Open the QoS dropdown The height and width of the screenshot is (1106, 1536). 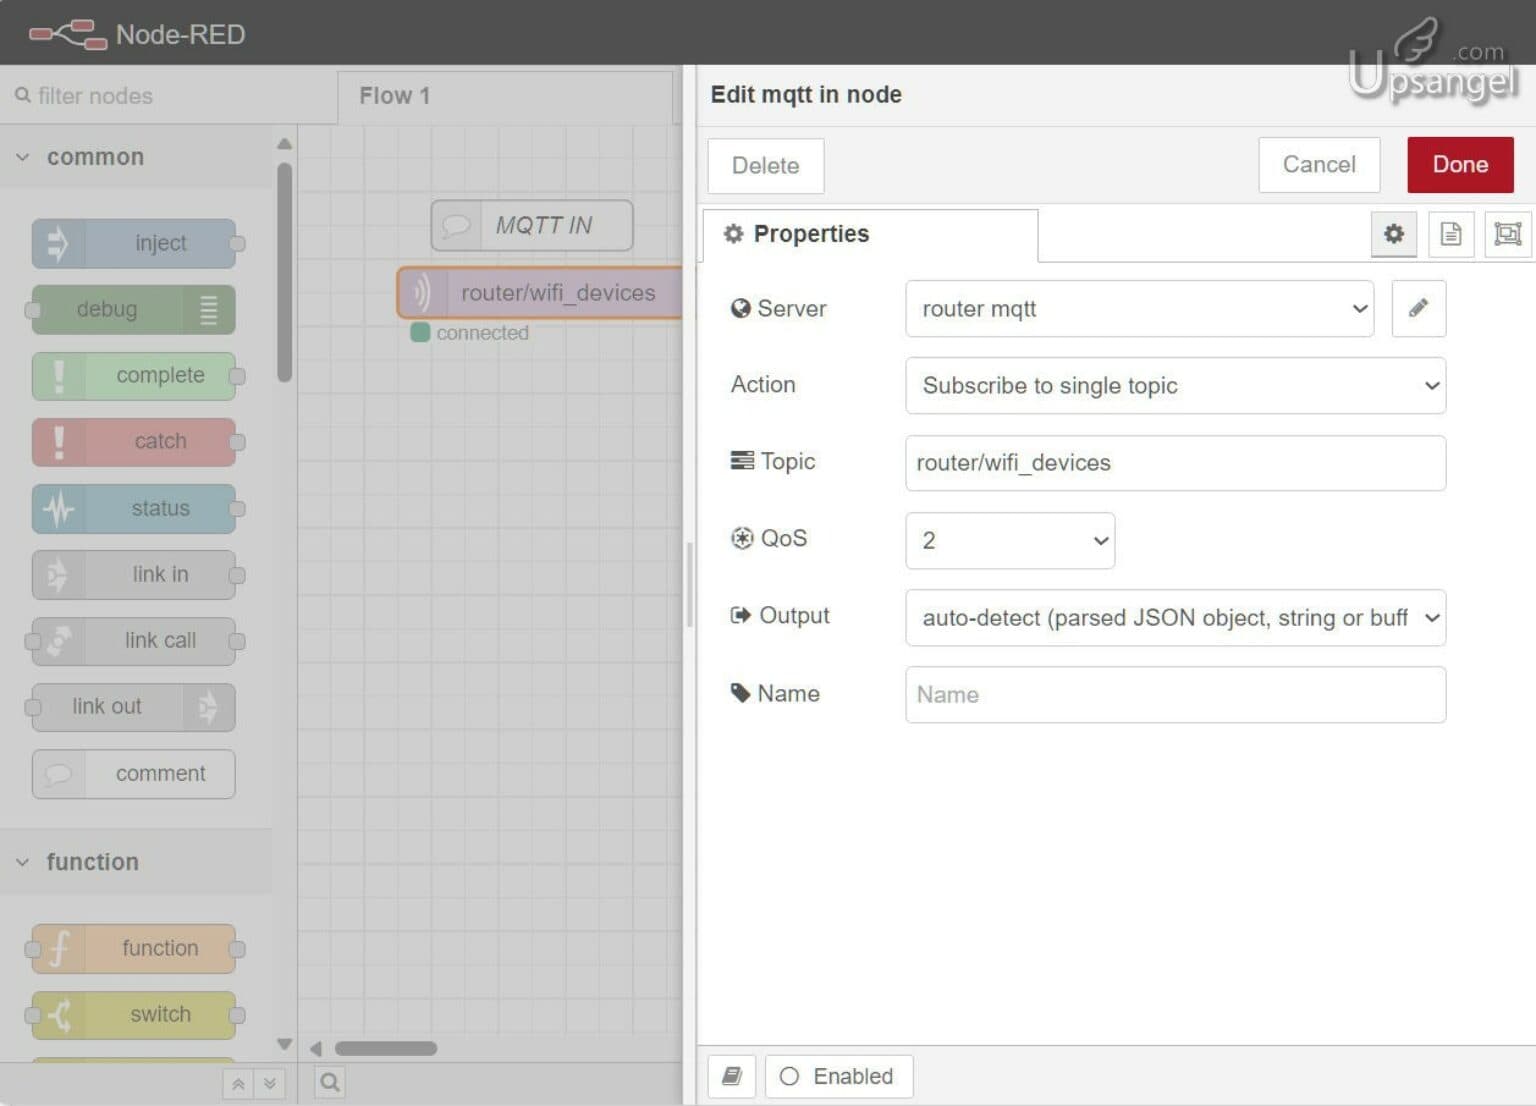pyautogui.click(x=1008, y=540)
